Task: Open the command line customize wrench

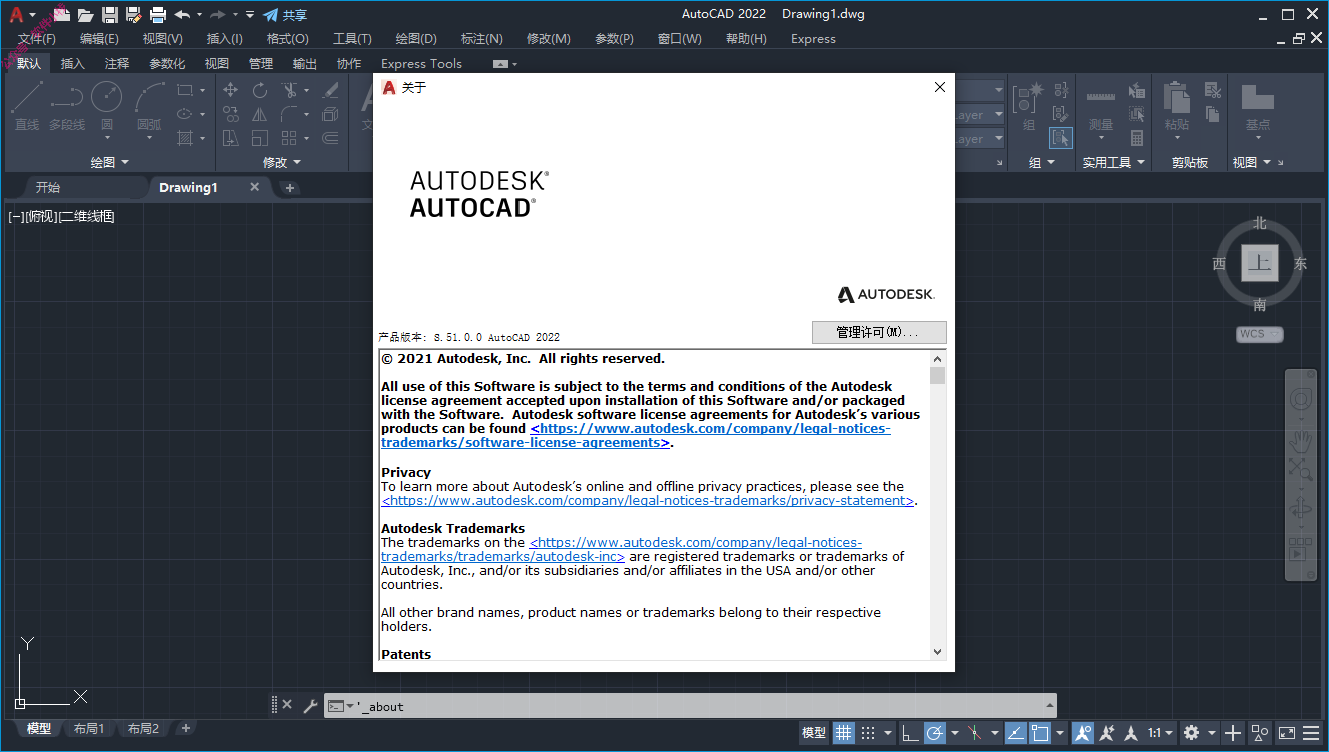Action: (x=310, y=706)
